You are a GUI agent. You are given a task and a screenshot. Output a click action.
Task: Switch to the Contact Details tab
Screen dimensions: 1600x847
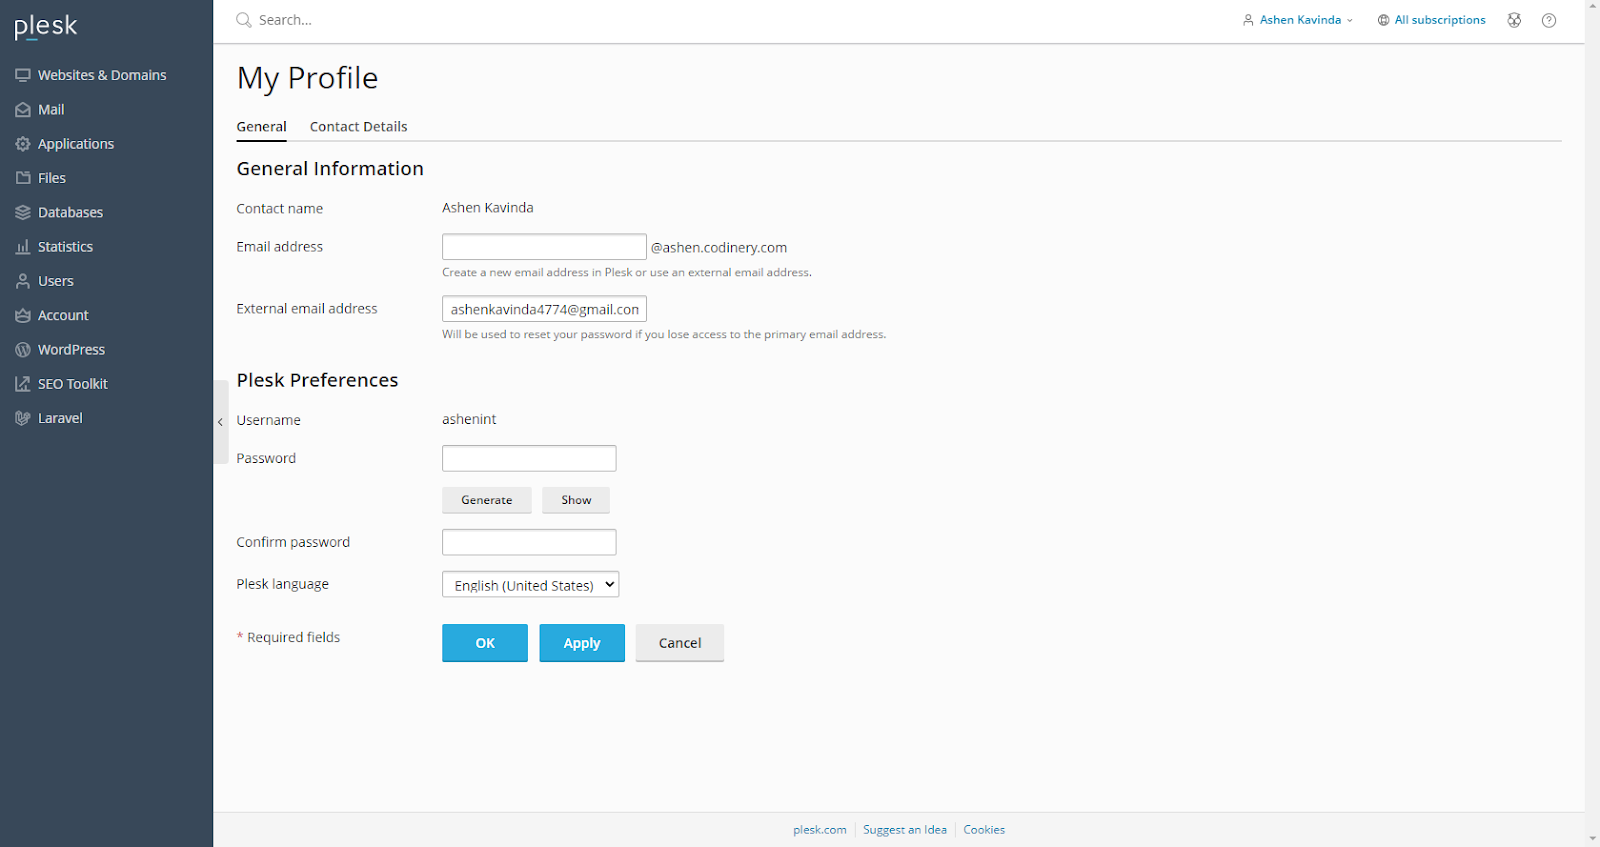tap(358, 127)
